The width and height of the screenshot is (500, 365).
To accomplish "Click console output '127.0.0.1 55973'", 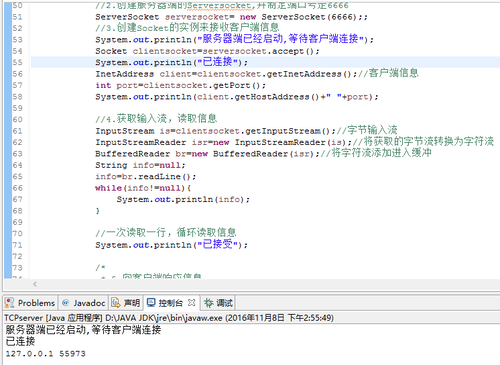I will click(x=45, y=354).
